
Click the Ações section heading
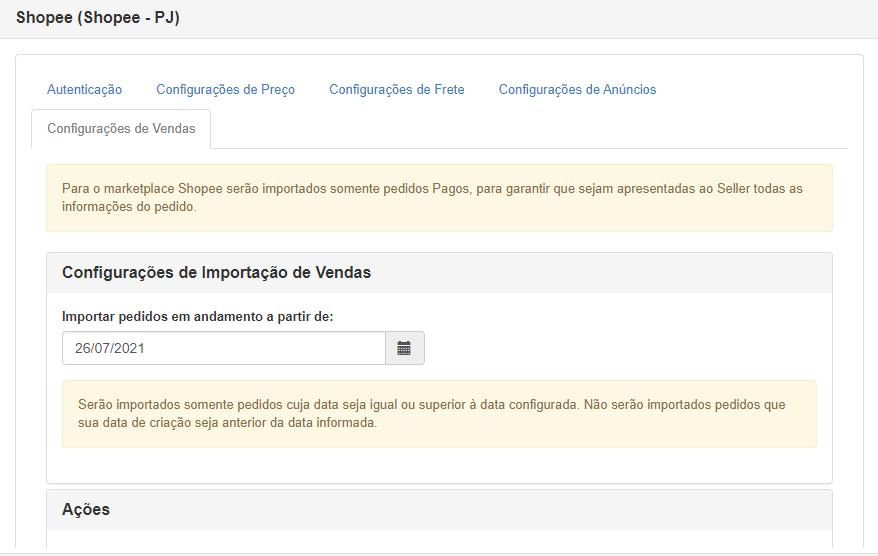point(86,510)
